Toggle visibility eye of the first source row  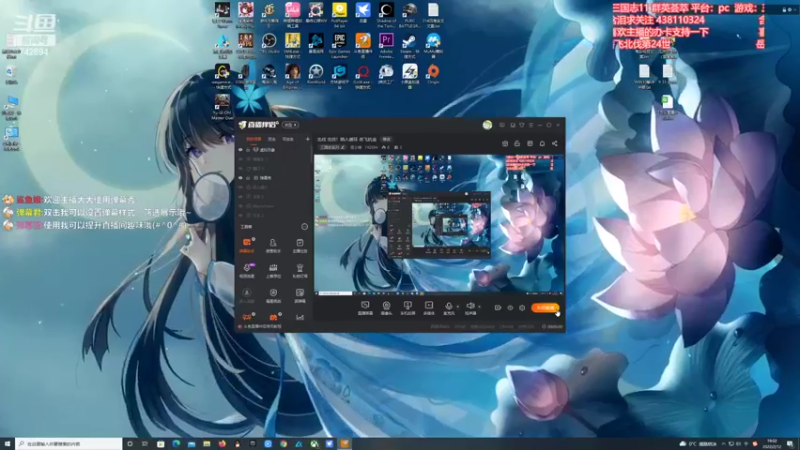click(x=240, y=150)
